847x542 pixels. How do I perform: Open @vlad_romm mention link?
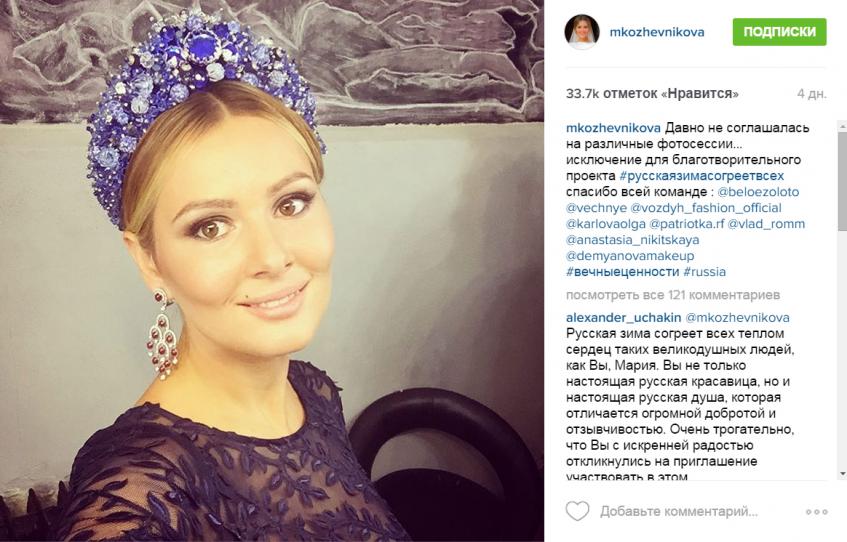pyautogui.click(x=767, y=224)
